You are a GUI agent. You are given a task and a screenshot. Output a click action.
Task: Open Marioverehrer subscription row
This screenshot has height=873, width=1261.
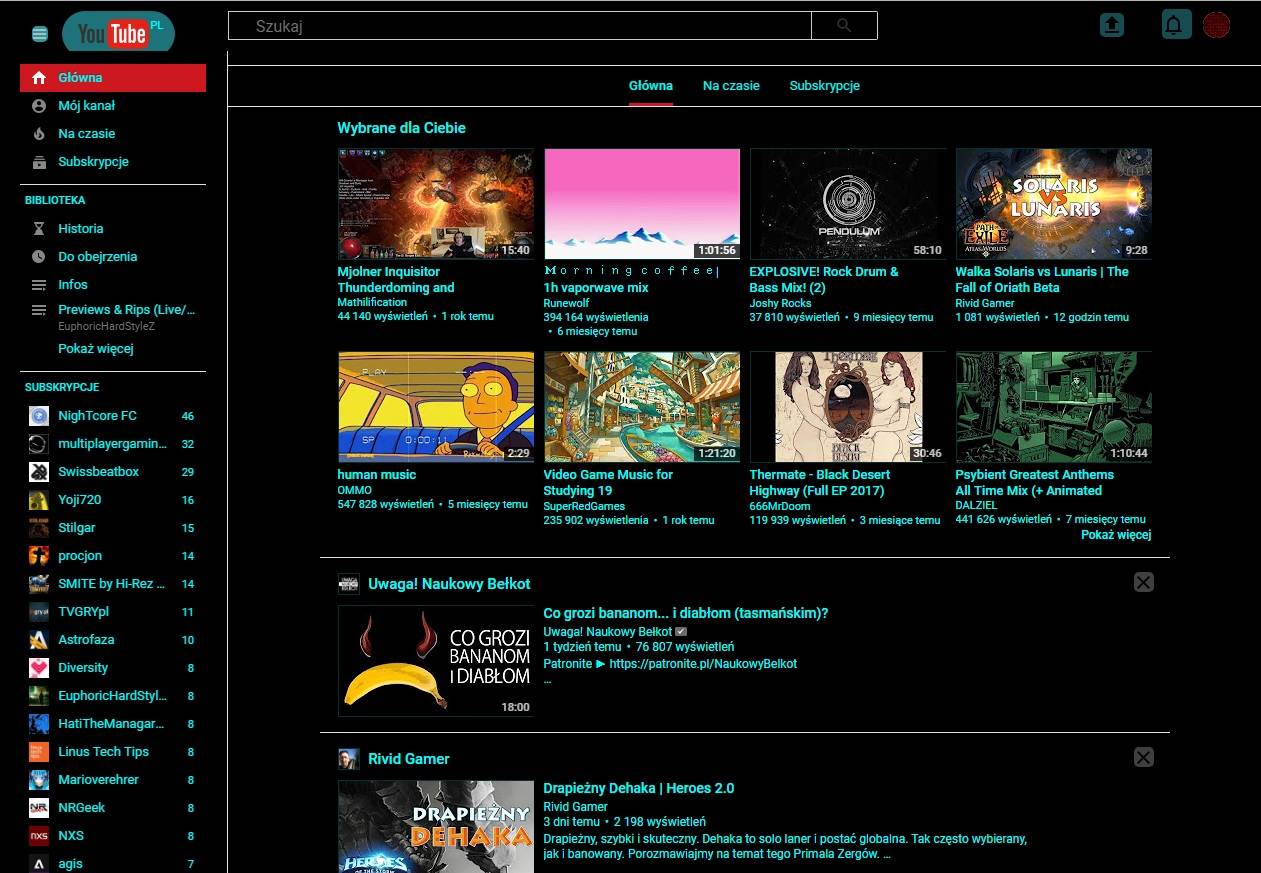[x=113, y=780]
